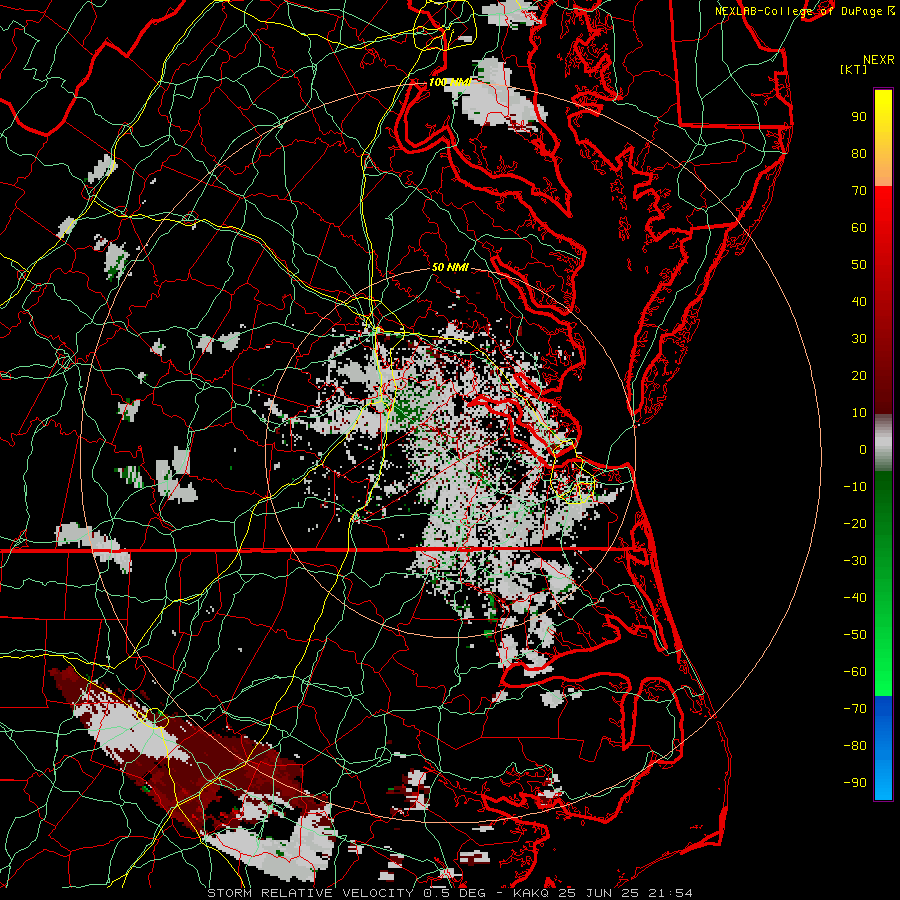The width and height of the screenshot is (900, 900).
Task: Click the -80 legend value
Action: pyautogui.click(x=855, y=746)
